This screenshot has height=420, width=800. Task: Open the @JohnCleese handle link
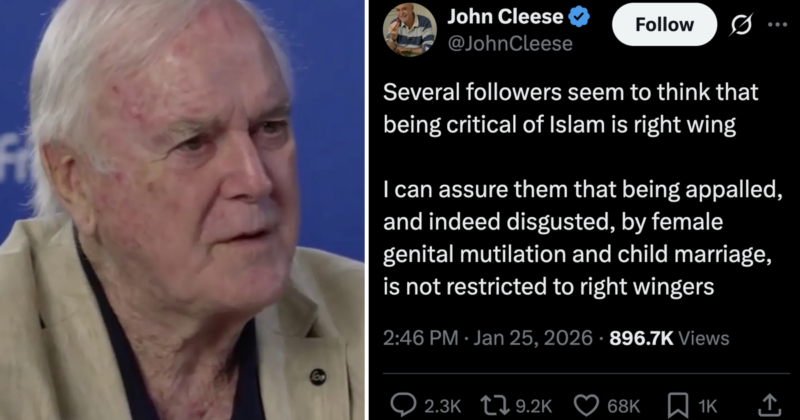click(x=509, y=43)
